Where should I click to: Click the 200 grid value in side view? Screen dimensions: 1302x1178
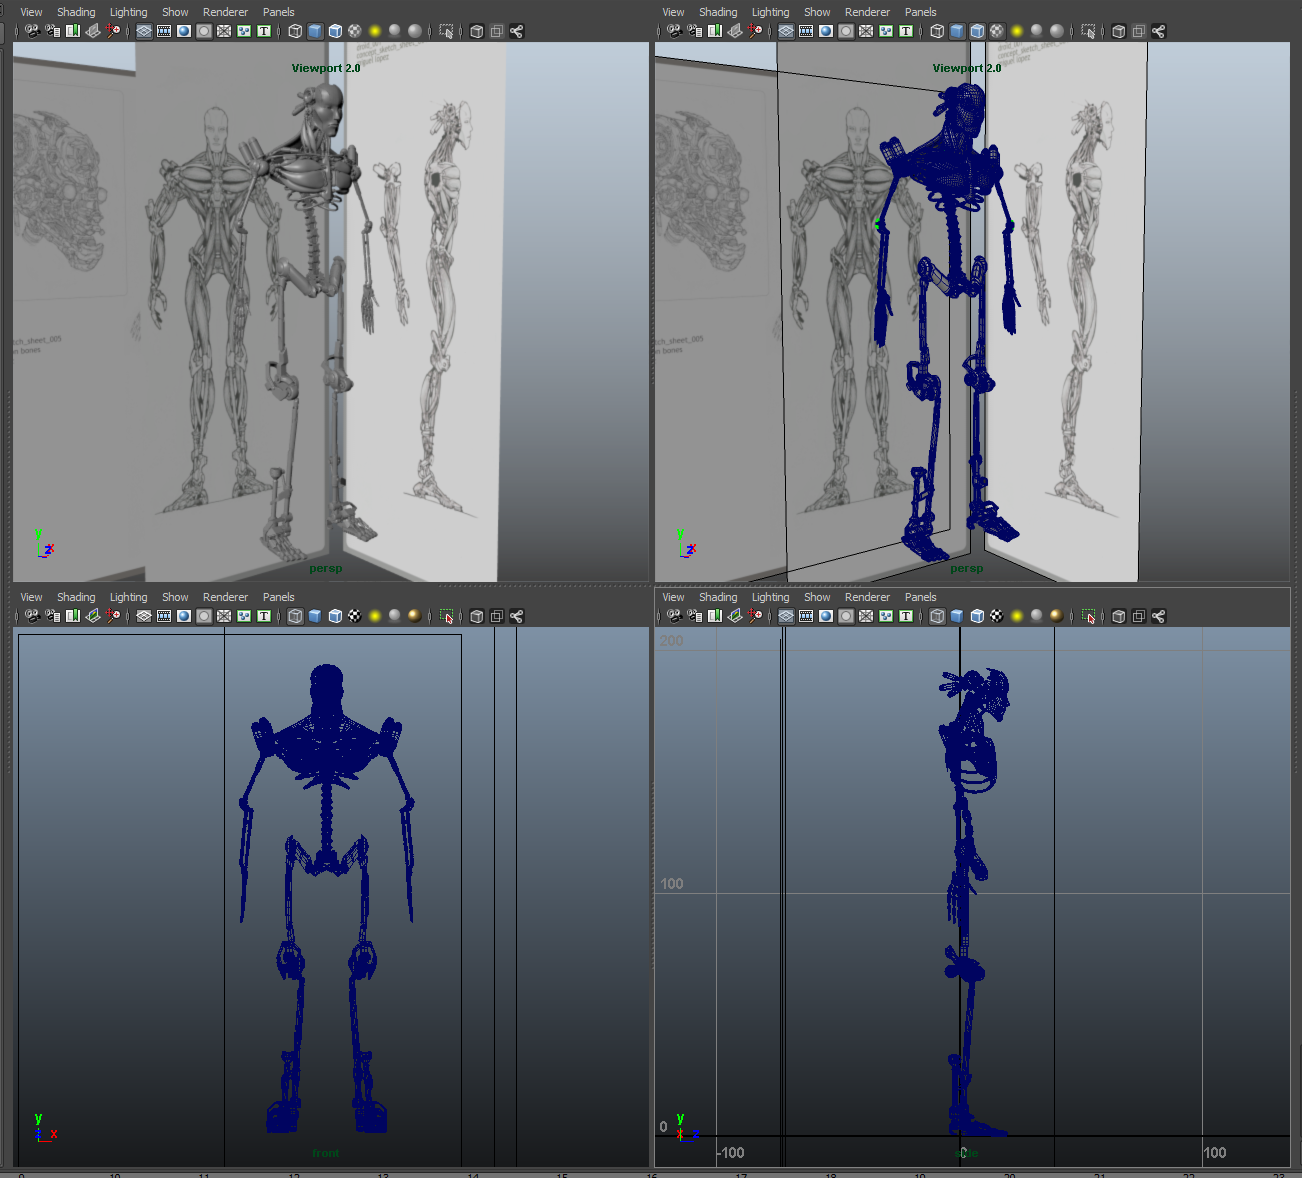point(672,641)
